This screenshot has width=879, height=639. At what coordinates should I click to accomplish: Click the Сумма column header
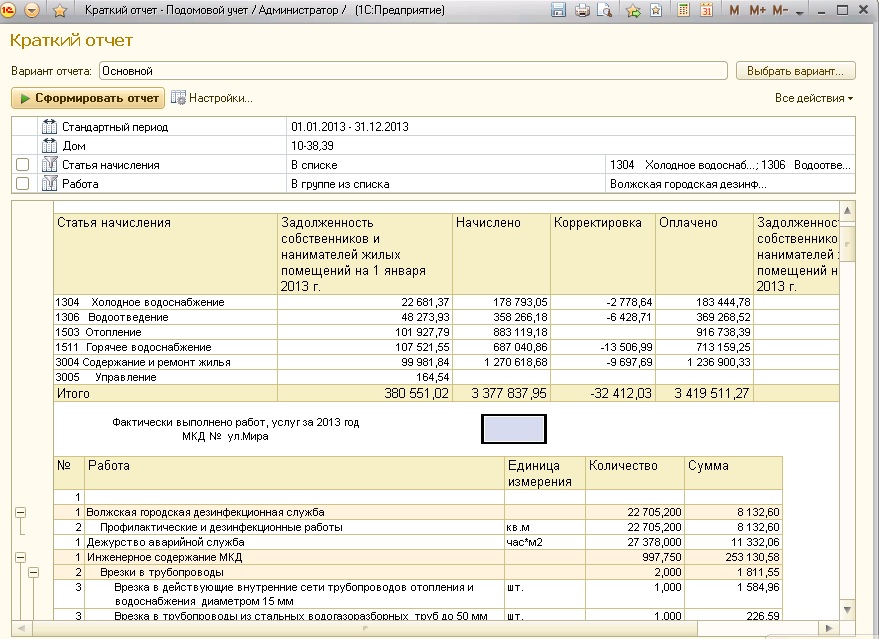[x=733, y=473]
